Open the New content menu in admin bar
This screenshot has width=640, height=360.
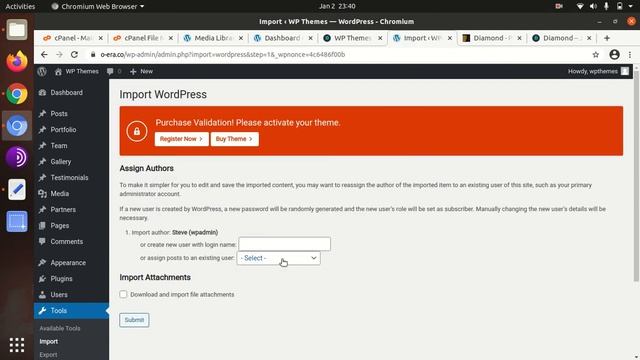tap(141, 71)
